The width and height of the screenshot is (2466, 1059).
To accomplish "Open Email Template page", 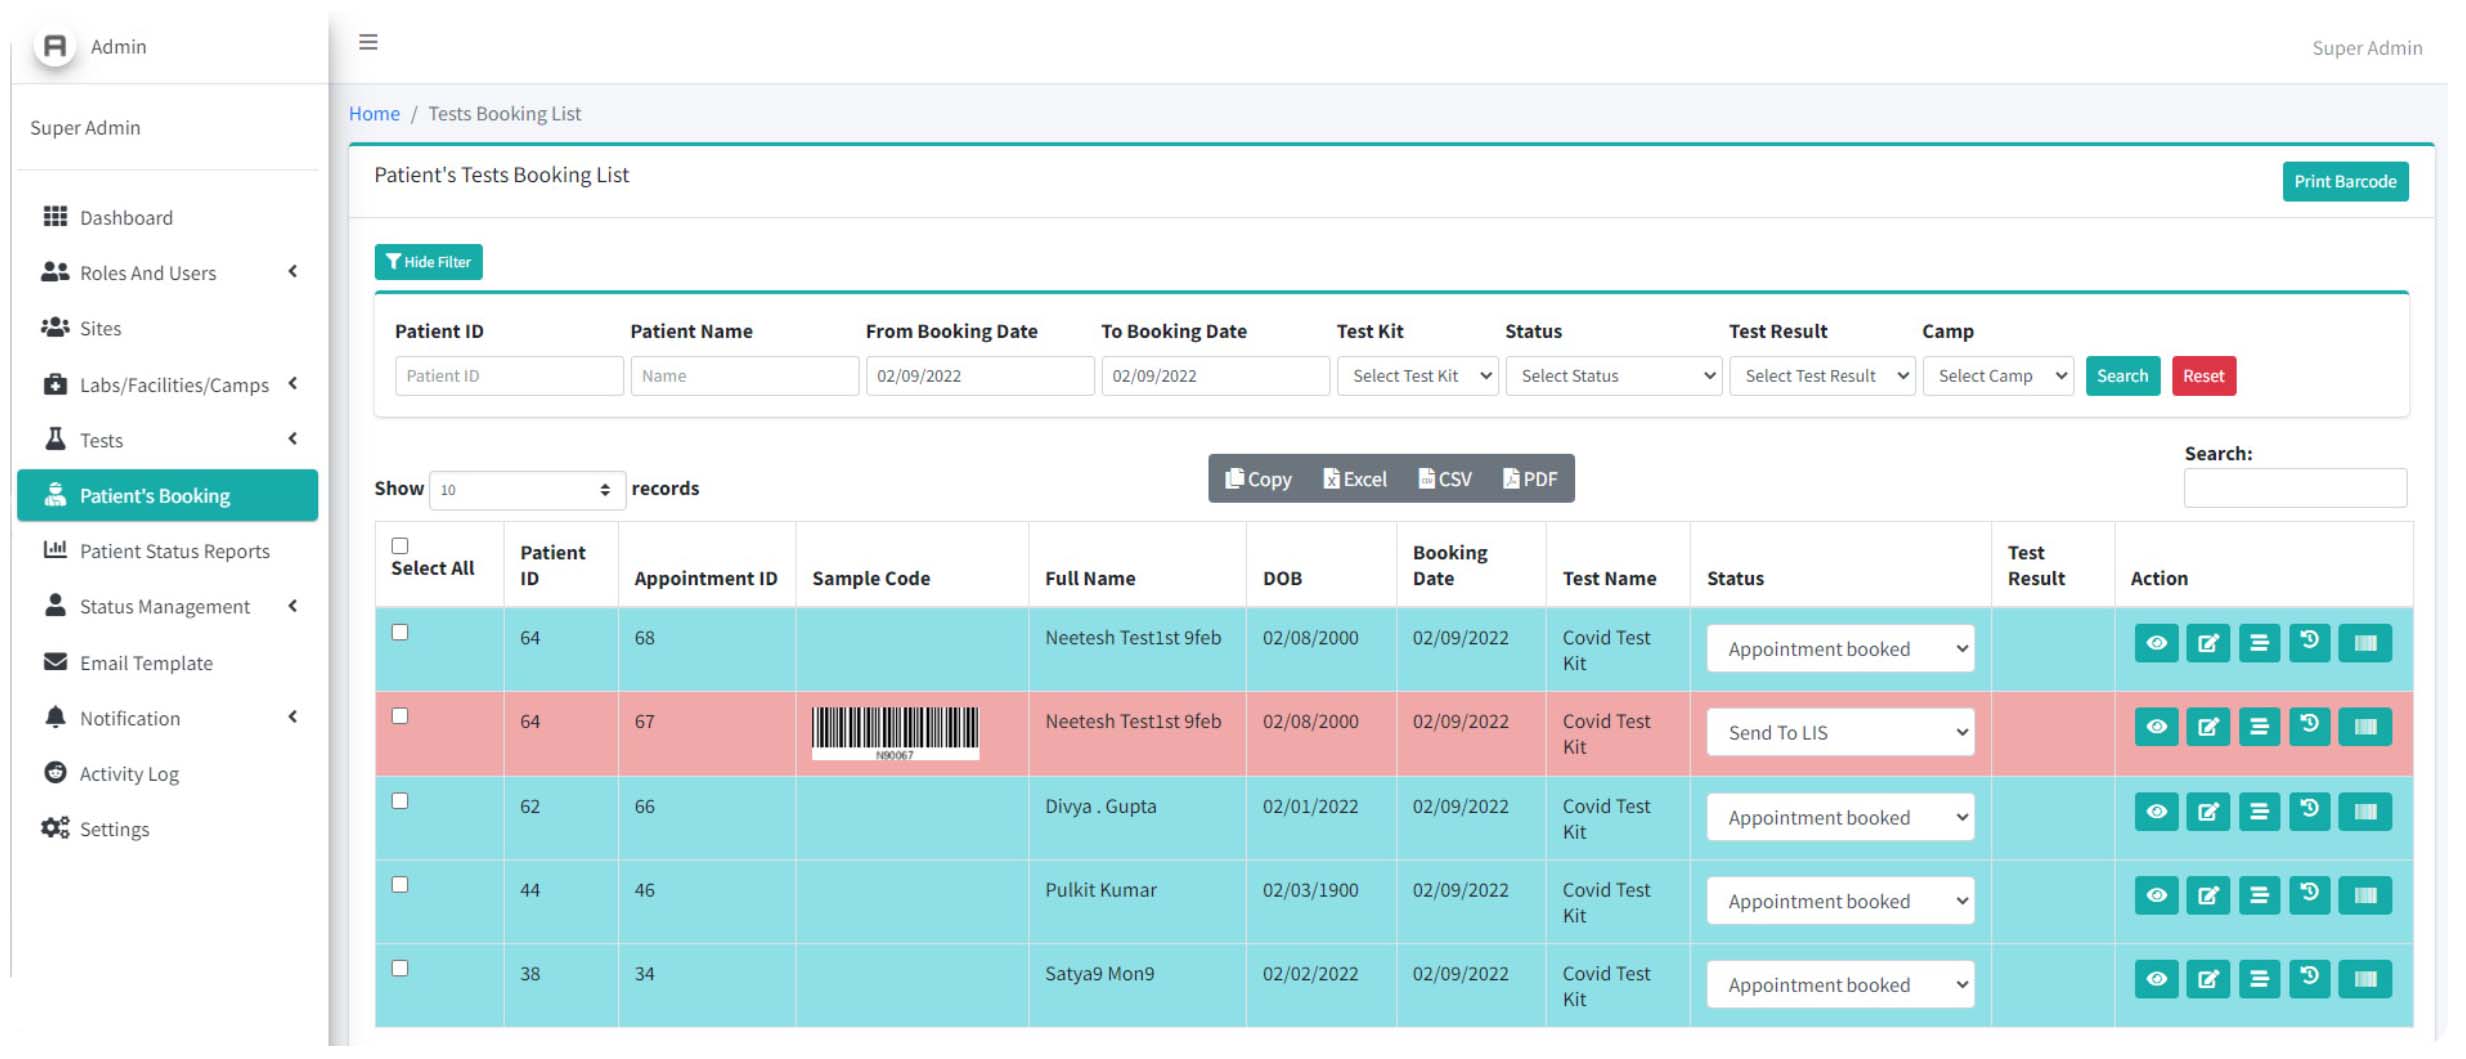I will [x=168, y=663].
